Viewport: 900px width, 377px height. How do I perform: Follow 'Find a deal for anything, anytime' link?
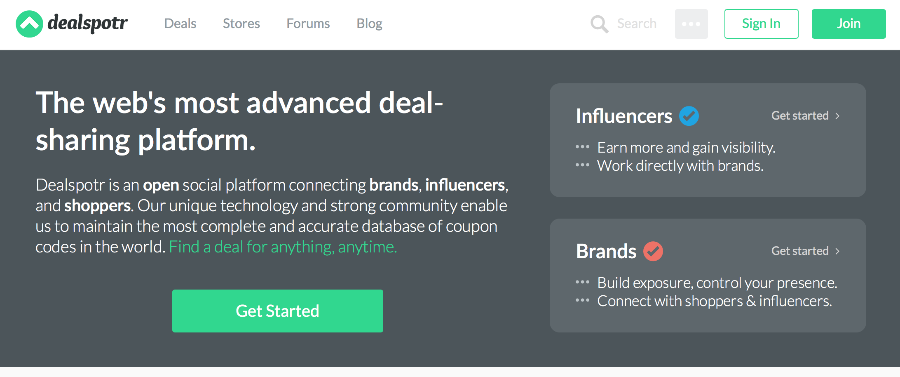[x=283, y=247]
